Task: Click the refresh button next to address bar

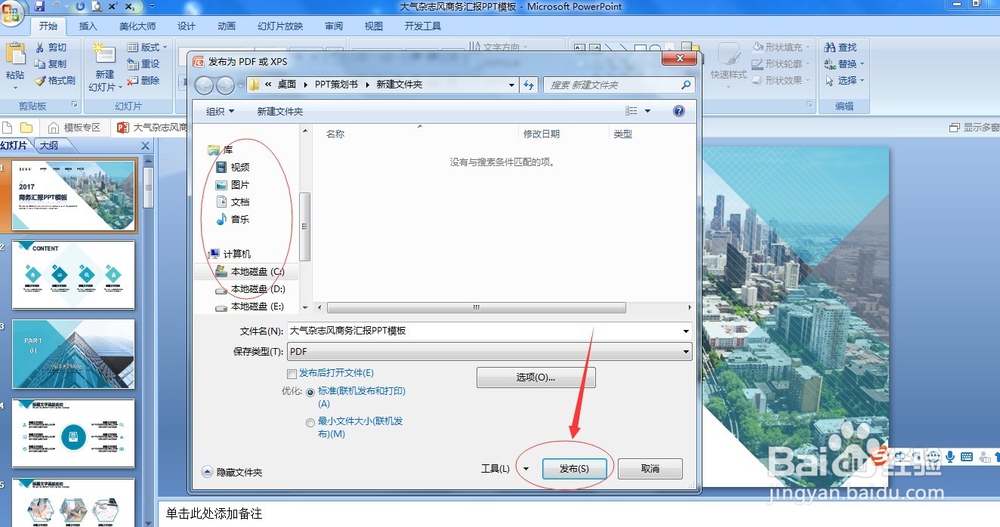Action: pyautogui.click(x=529, y=85)
